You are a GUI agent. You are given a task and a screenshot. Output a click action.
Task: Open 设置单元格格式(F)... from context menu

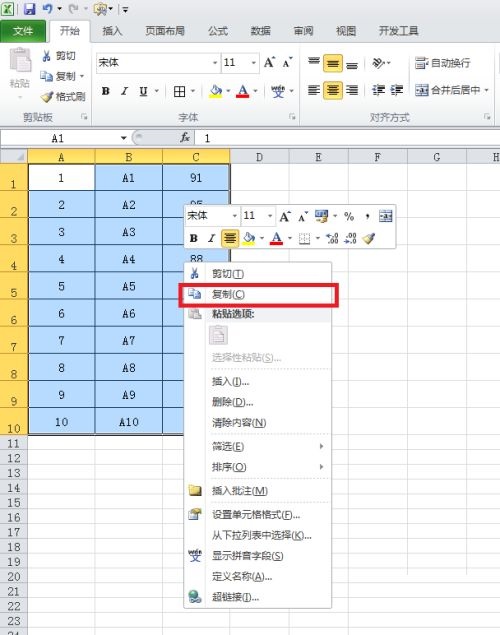[257, 515]
